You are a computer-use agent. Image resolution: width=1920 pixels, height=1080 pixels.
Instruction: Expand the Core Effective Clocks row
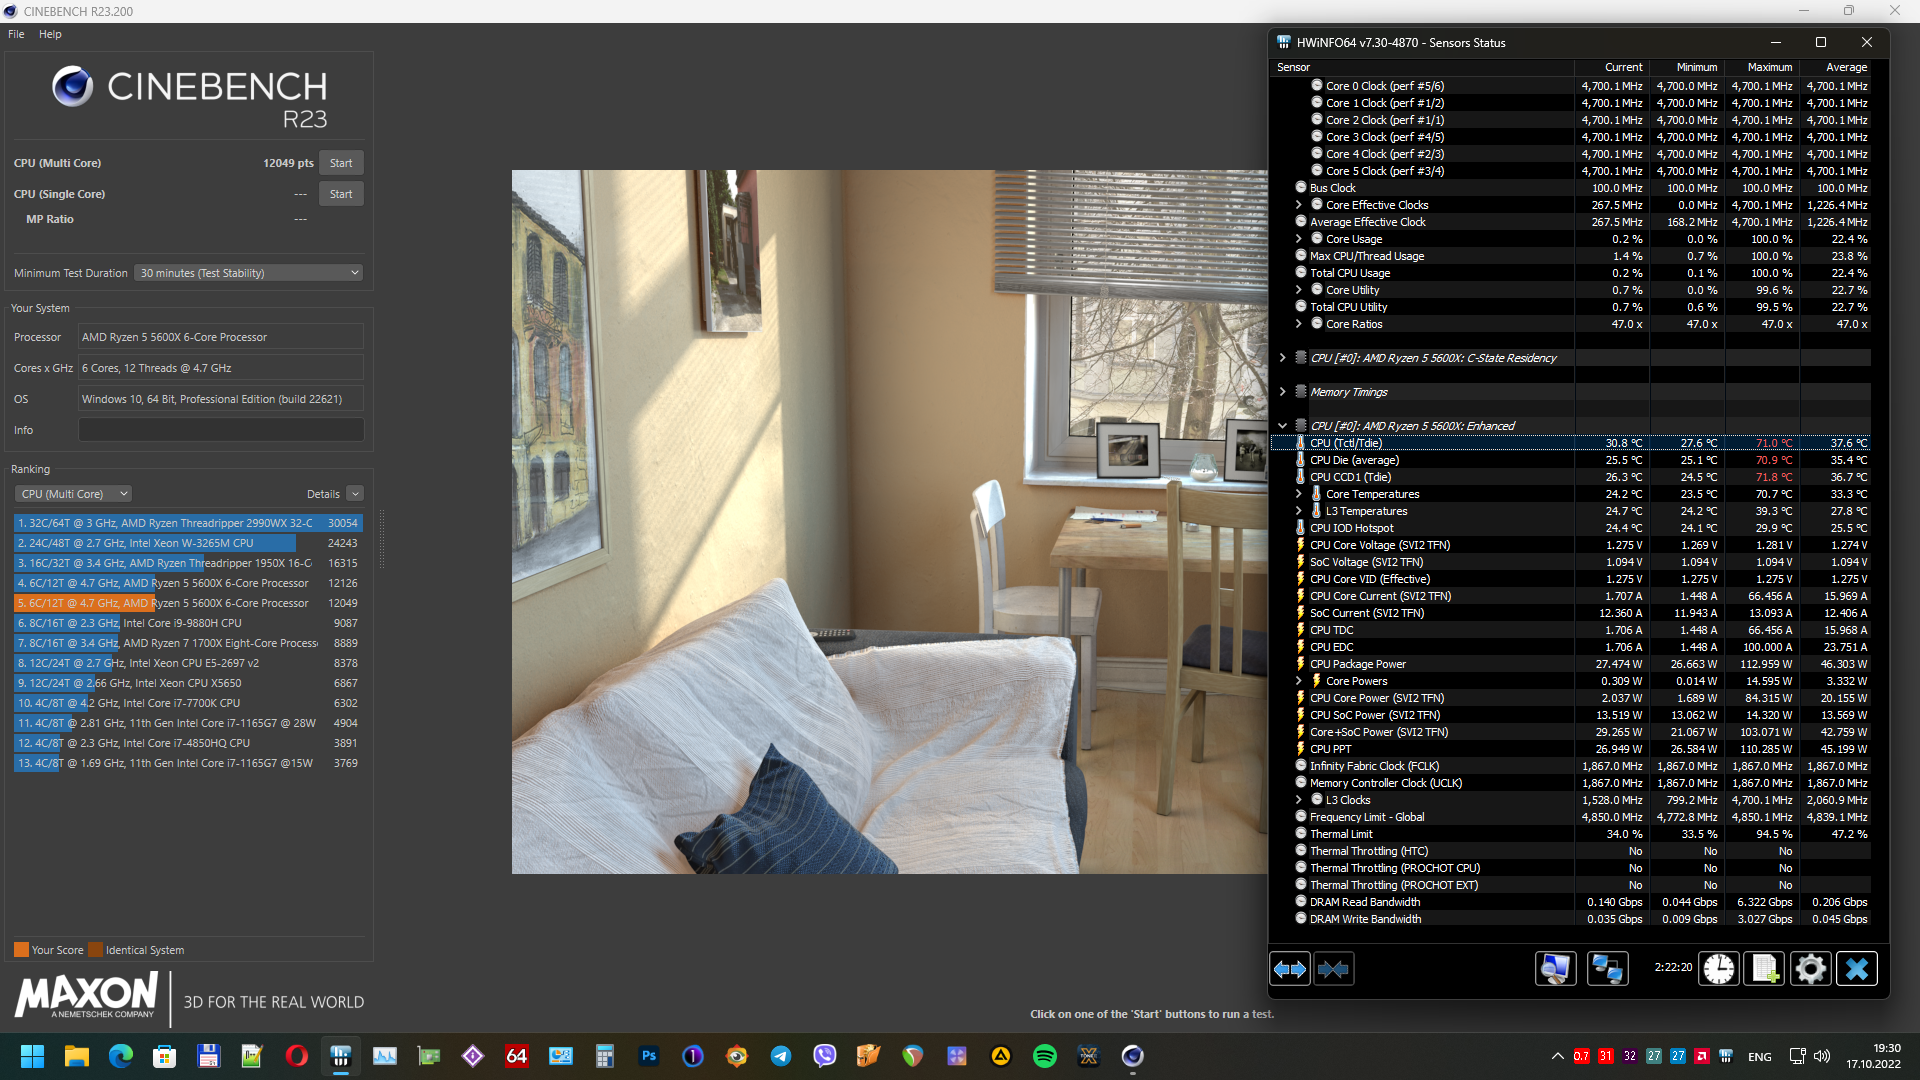pos(1298,205)
